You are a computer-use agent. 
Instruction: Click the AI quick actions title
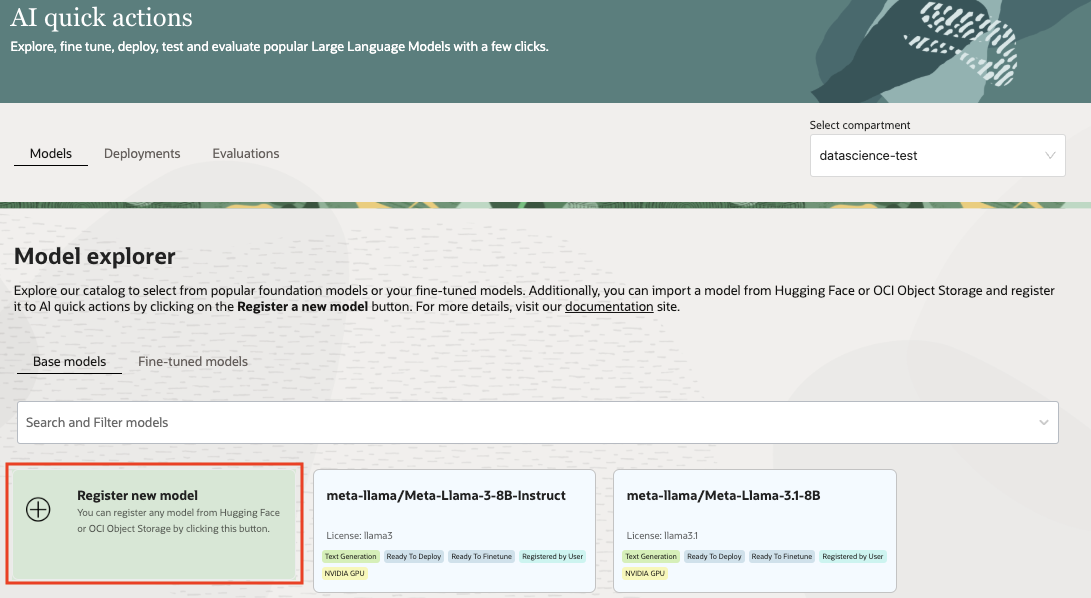102,17
